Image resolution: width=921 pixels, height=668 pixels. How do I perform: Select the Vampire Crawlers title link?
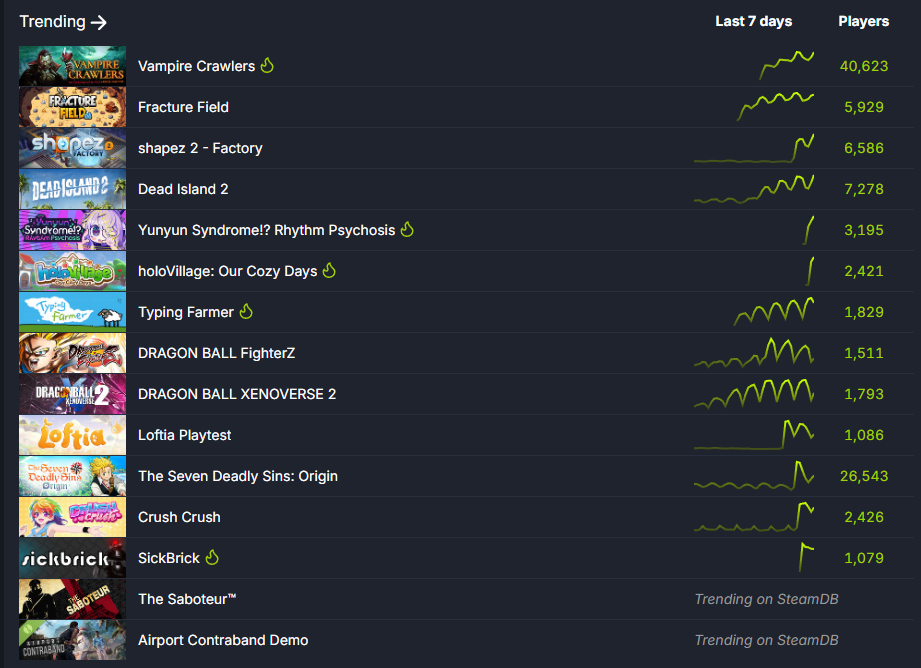click(x=197, y=66)
